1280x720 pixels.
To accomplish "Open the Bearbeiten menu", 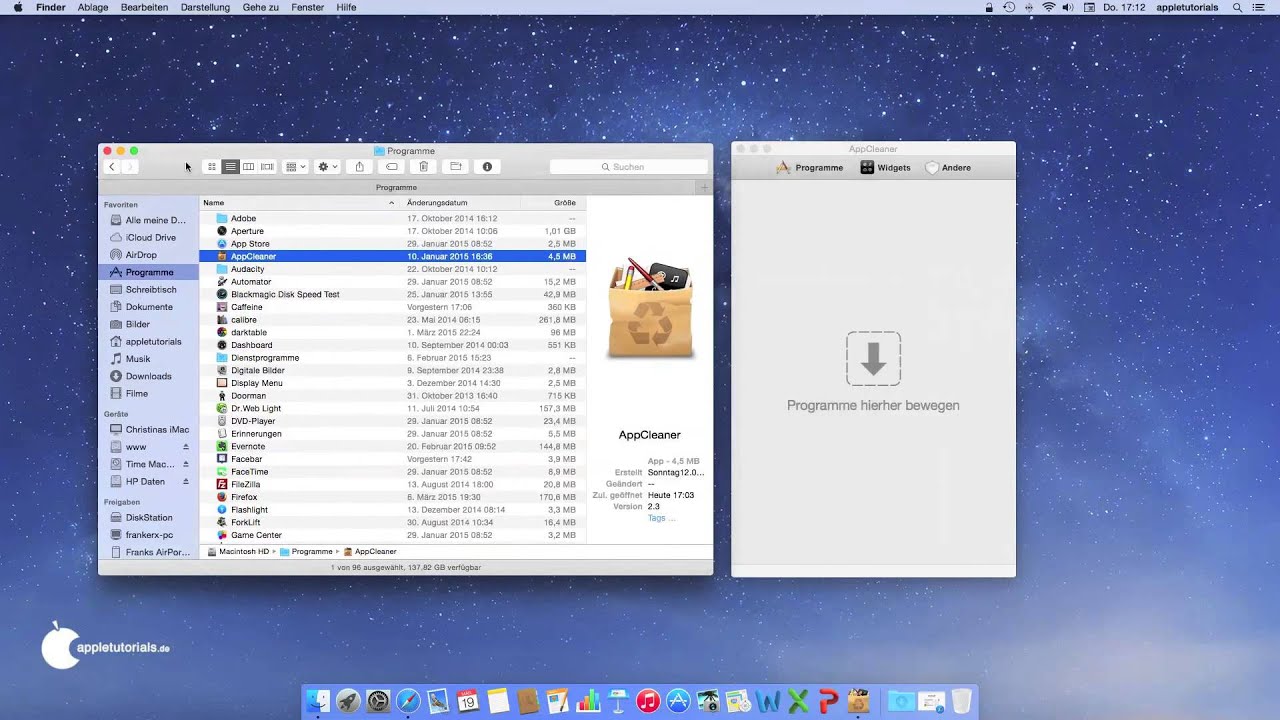I will (x=144, y=7).
